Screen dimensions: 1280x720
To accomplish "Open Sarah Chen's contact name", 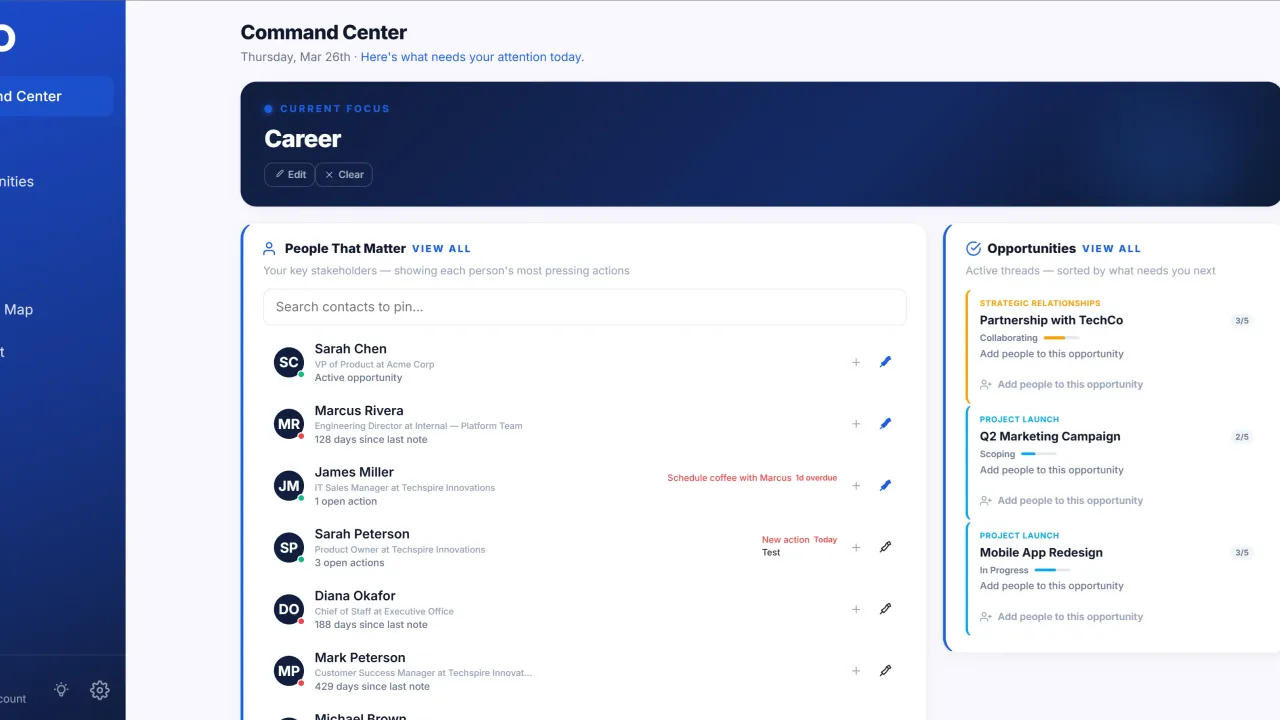I will [x=350, y=349].
